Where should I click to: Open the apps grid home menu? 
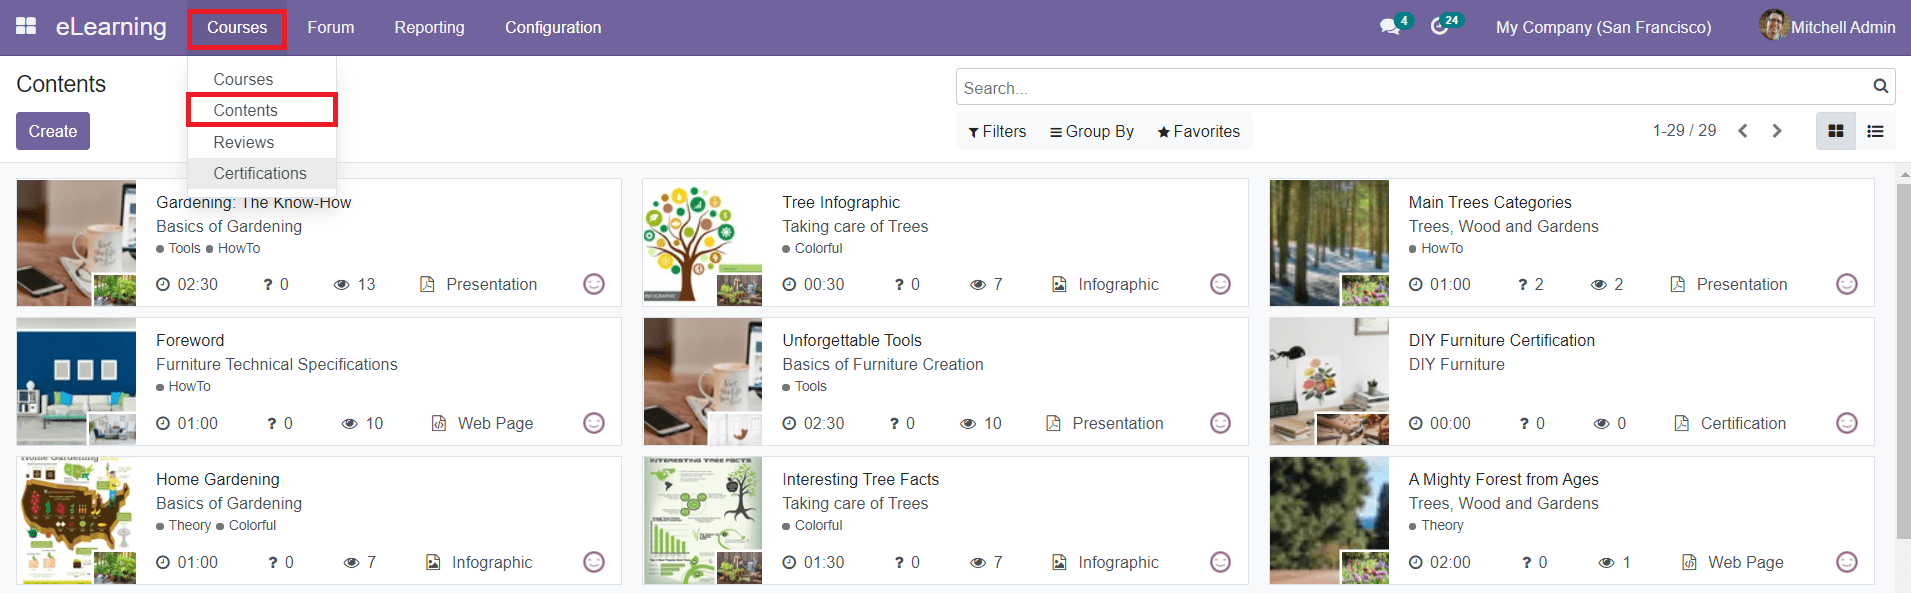26,26
